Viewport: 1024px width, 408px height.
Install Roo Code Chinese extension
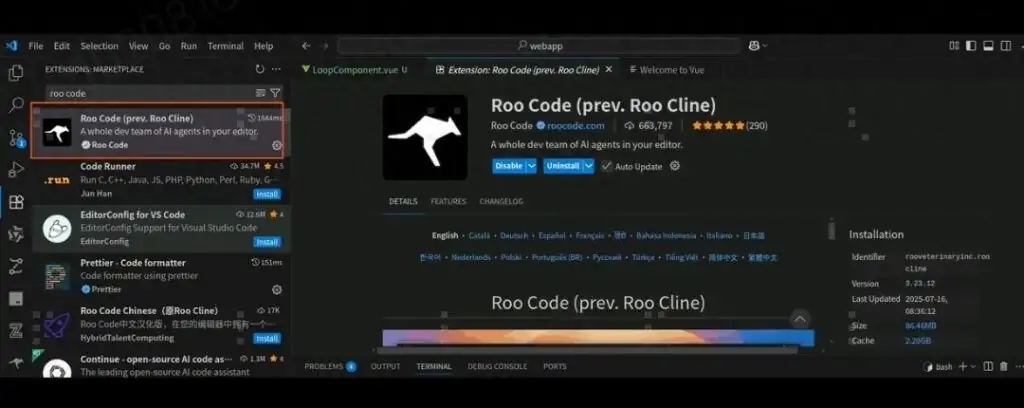tap(267, 338)
